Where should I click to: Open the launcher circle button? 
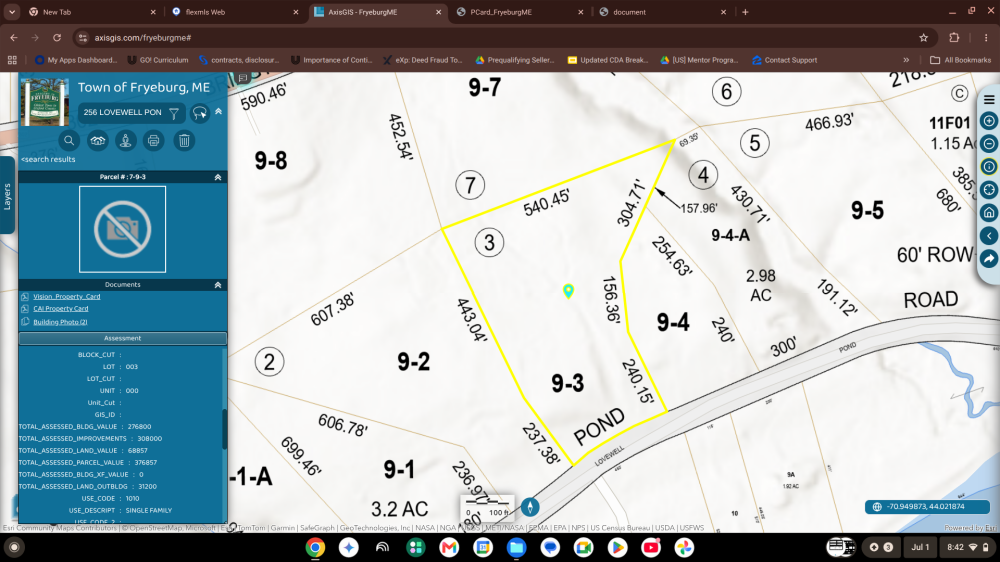point(14,547)
